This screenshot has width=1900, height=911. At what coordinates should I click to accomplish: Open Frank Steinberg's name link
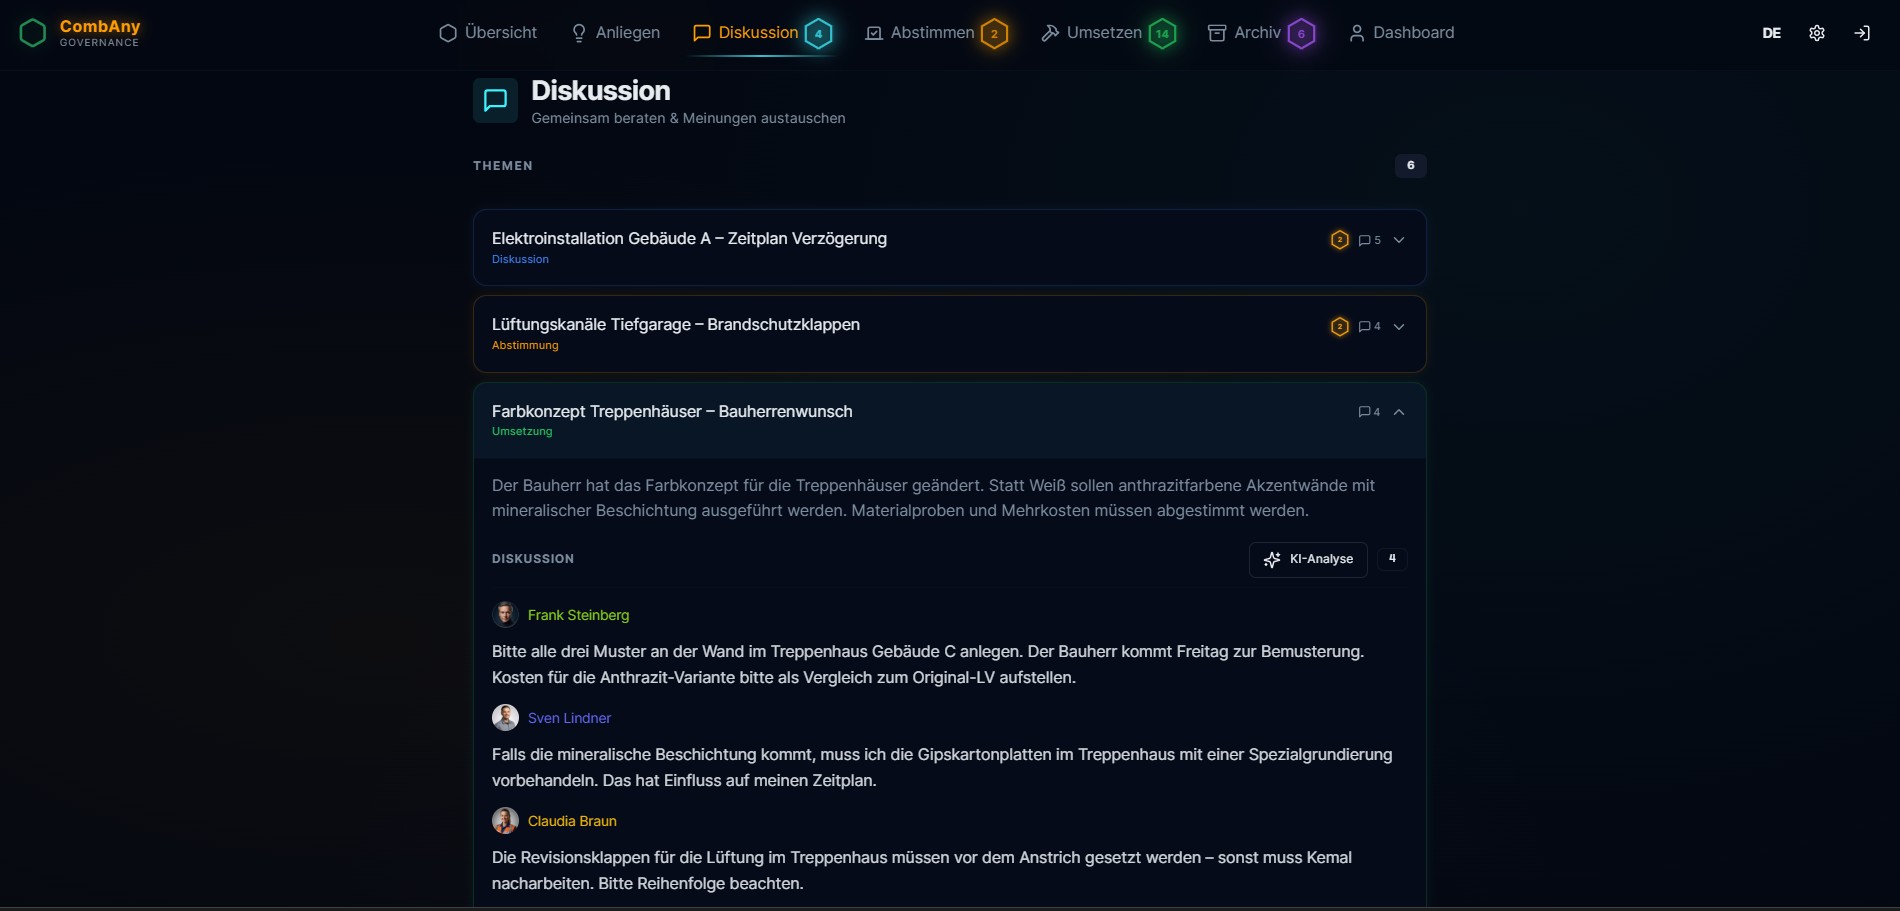[578, 615]
